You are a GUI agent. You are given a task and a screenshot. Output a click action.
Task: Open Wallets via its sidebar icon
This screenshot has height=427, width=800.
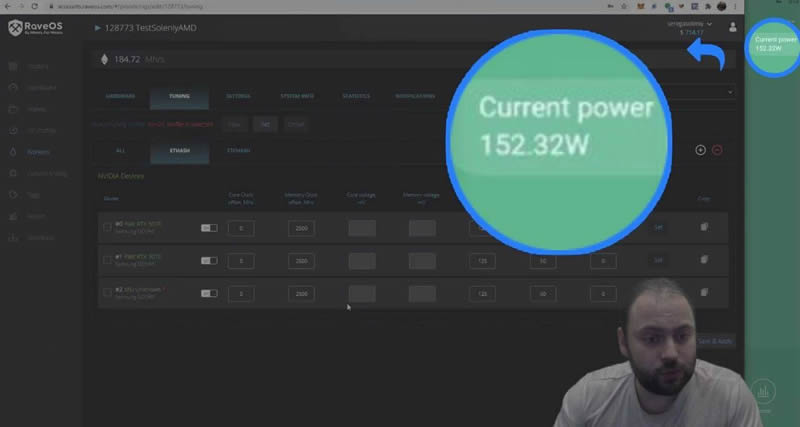point(13,109)
